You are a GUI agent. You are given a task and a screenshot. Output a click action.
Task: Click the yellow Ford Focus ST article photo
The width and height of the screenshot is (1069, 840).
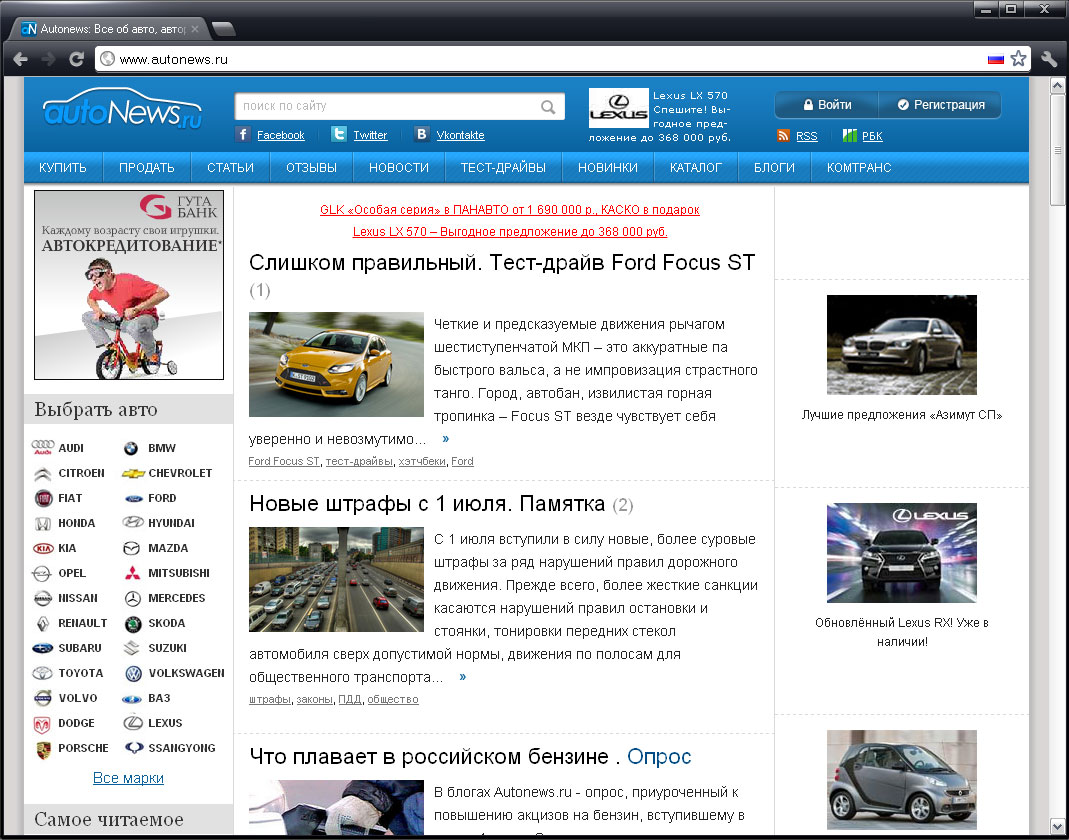(x=336, y=364)
